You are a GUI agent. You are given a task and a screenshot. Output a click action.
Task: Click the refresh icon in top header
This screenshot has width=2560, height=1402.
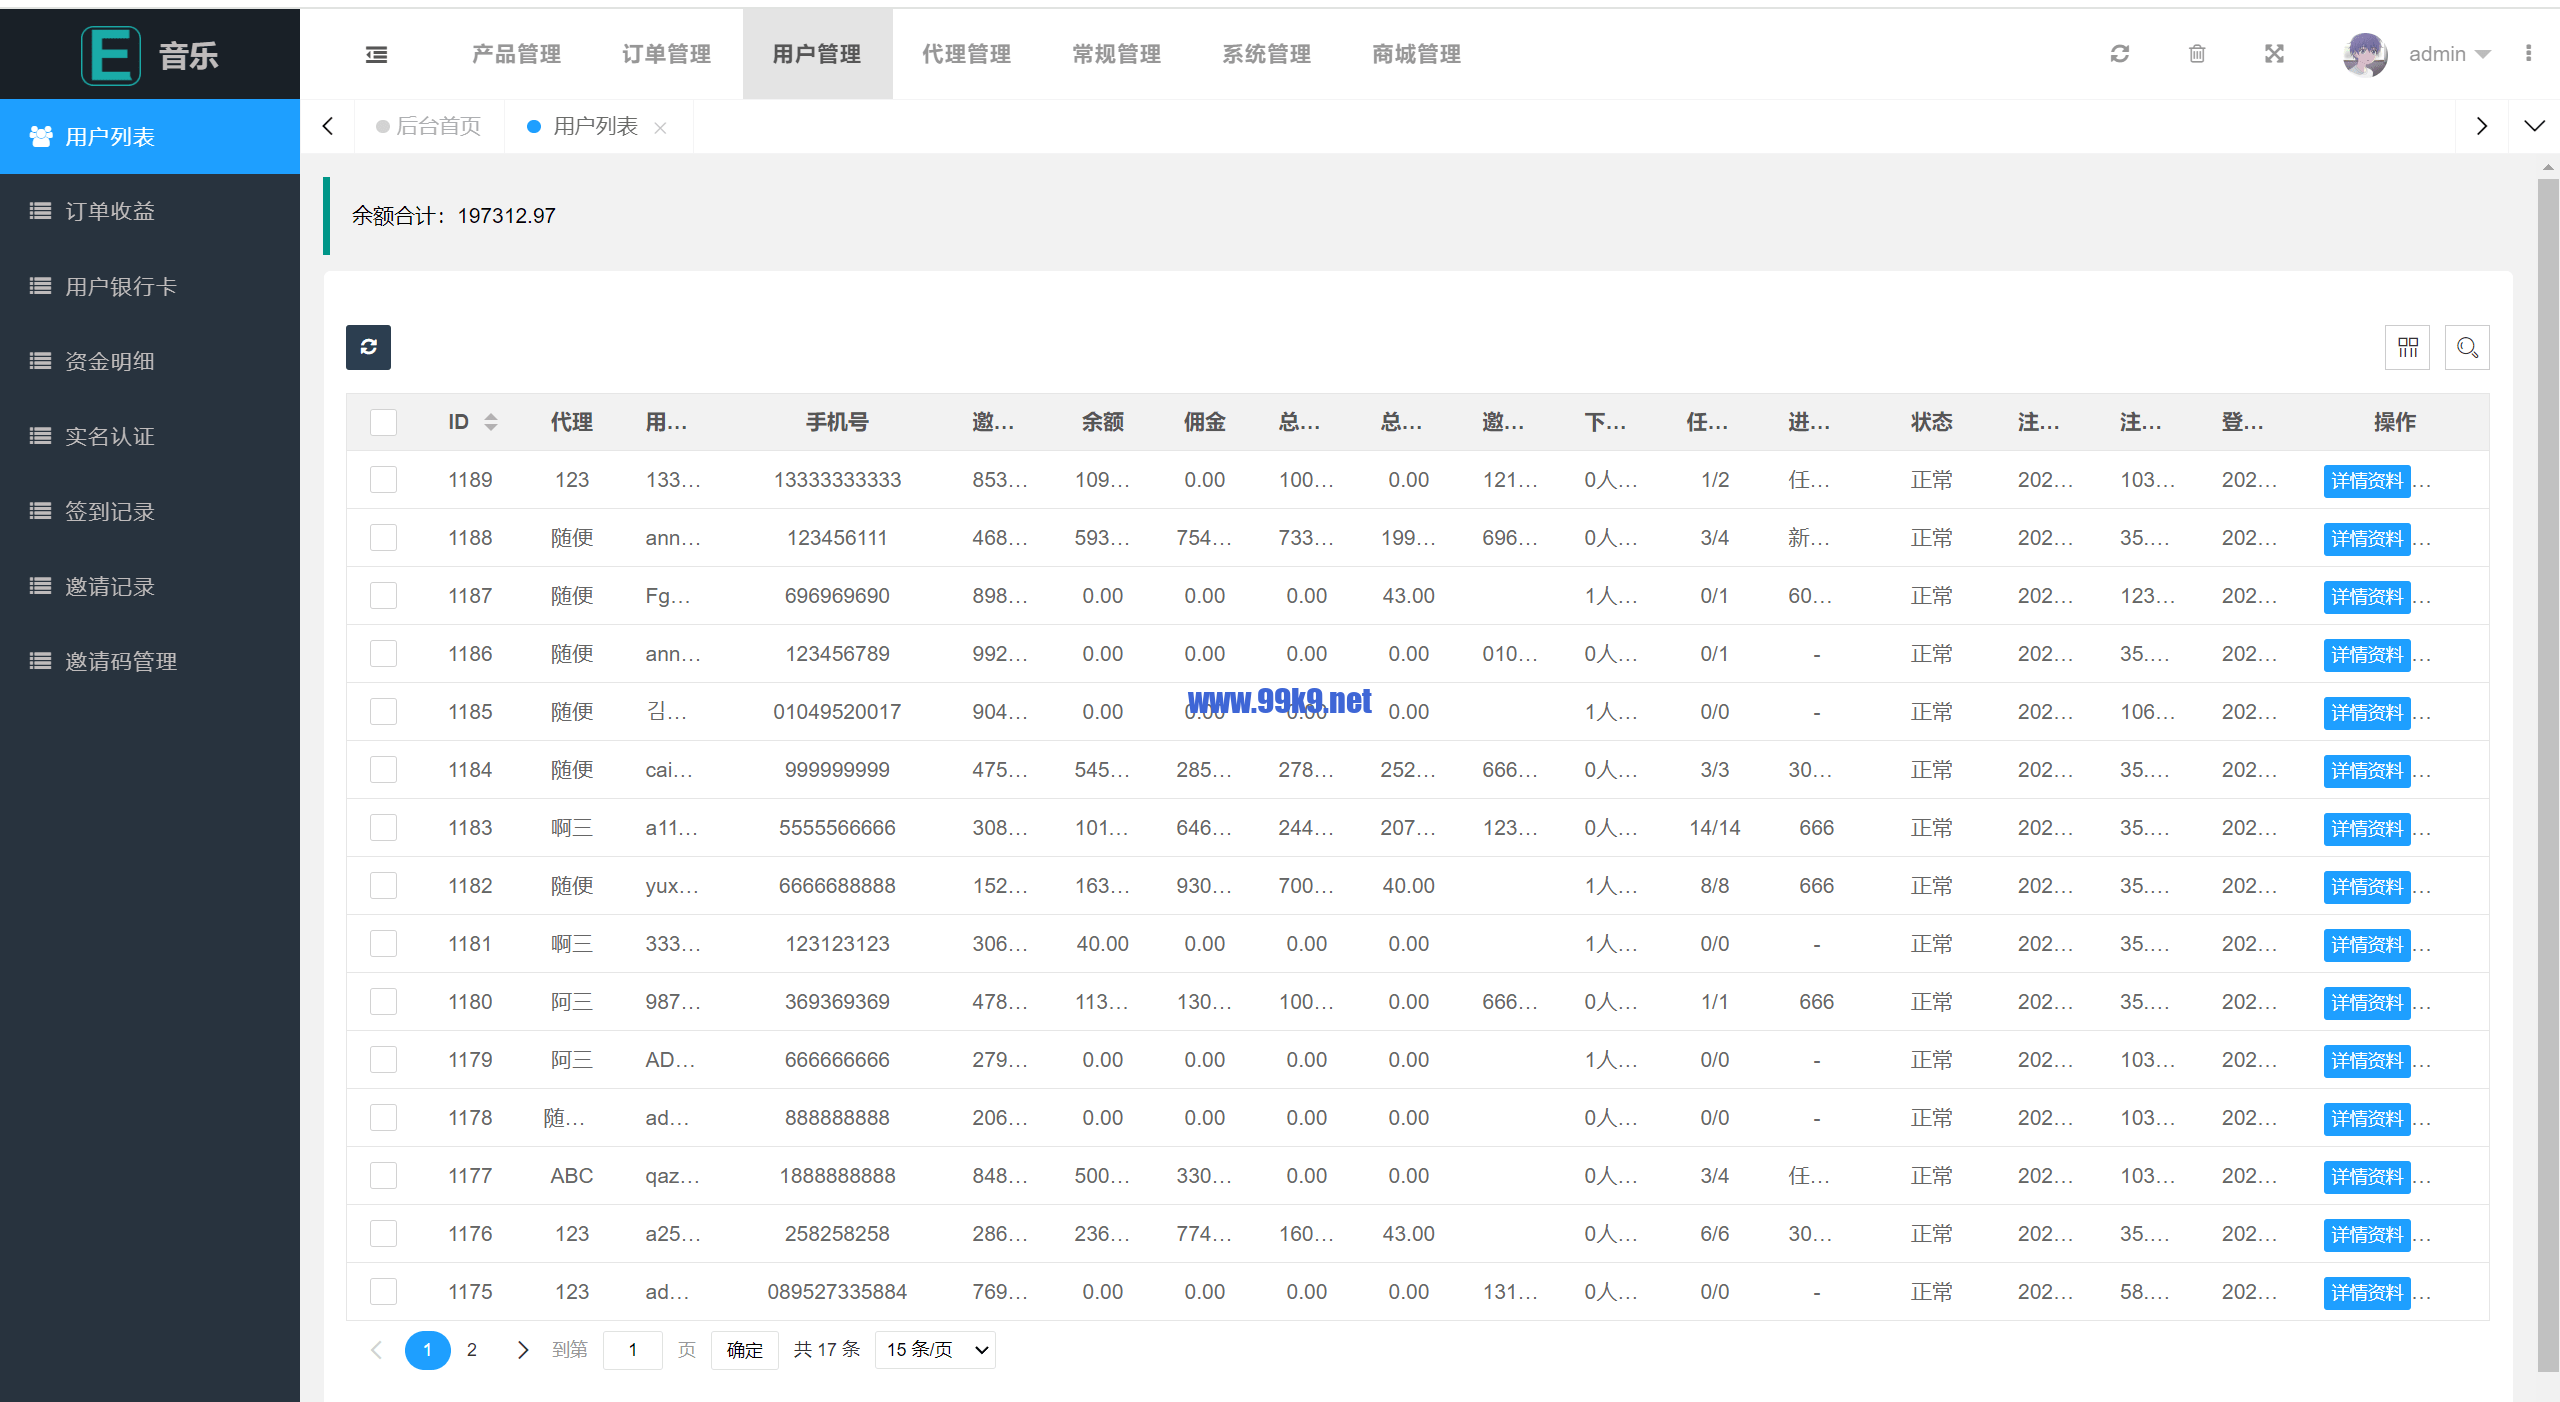(2119, 54)
